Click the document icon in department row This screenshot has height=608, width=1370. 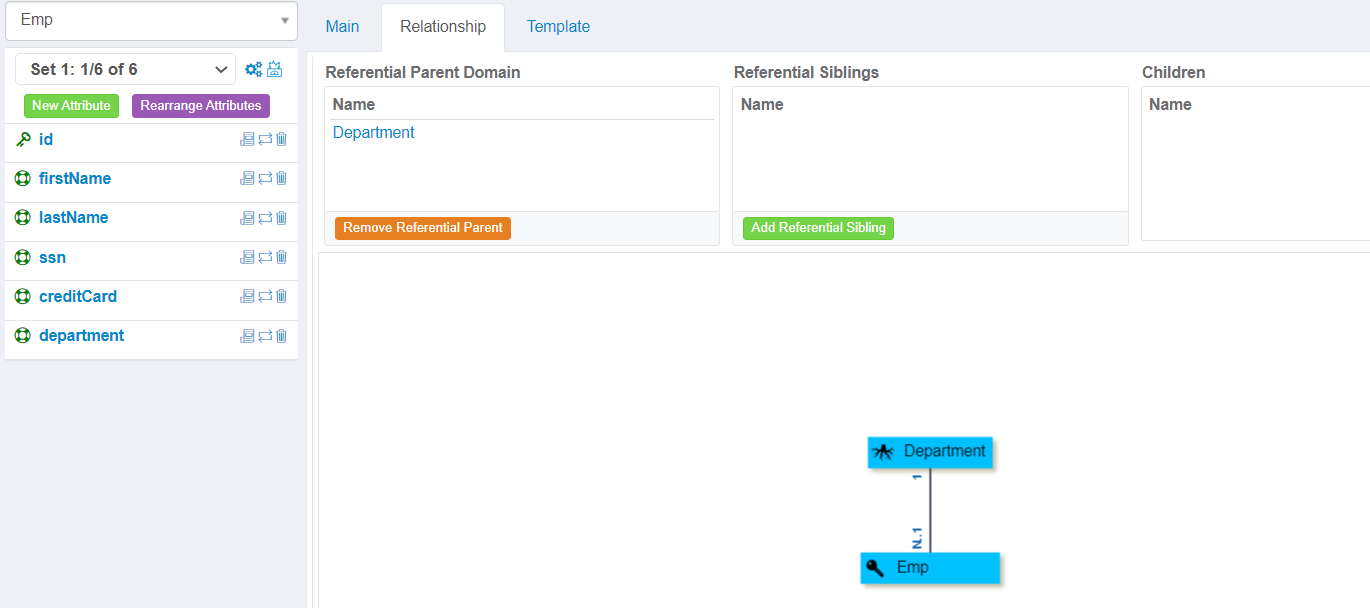point(248,336)
